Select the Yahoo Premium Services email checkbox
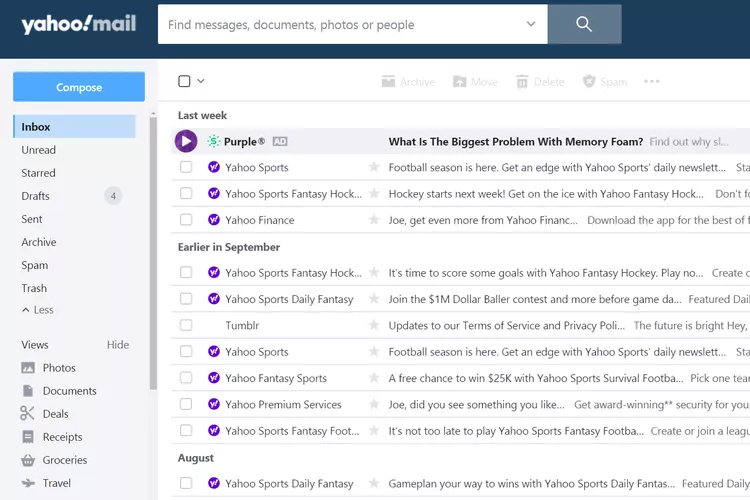This screenshot has height=500, width=750. [186, 405]
